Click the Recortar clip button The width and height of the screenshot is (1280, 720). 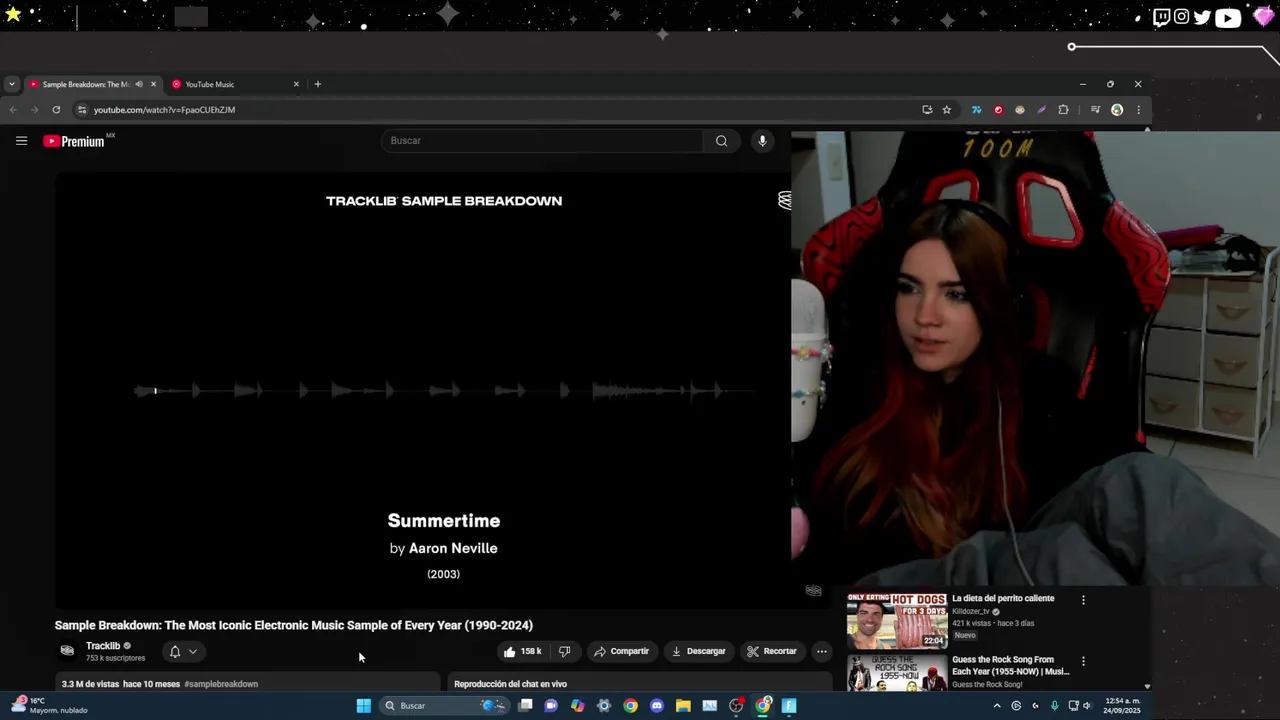[772, 651]
